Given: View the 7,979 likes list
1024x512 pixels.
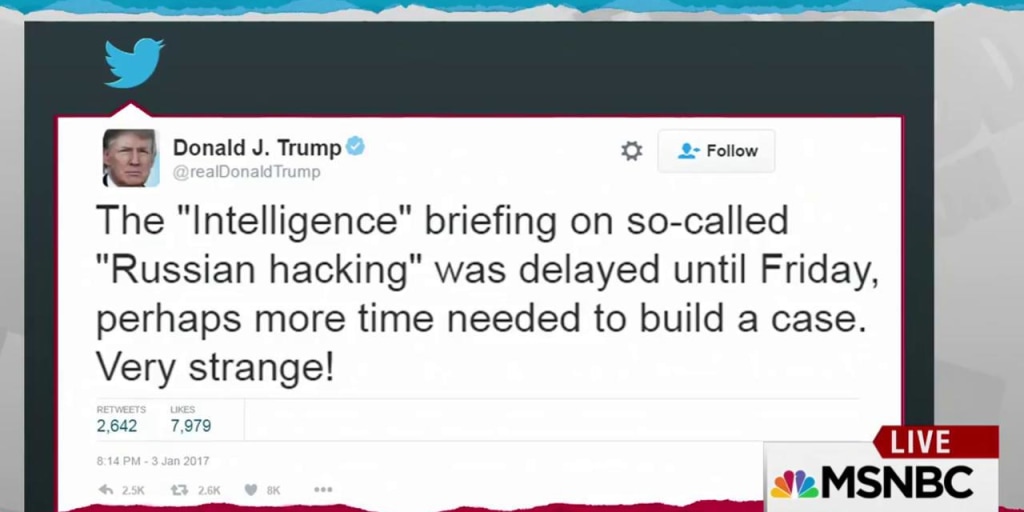Looking at the screenshot, I should click(190, 426).
